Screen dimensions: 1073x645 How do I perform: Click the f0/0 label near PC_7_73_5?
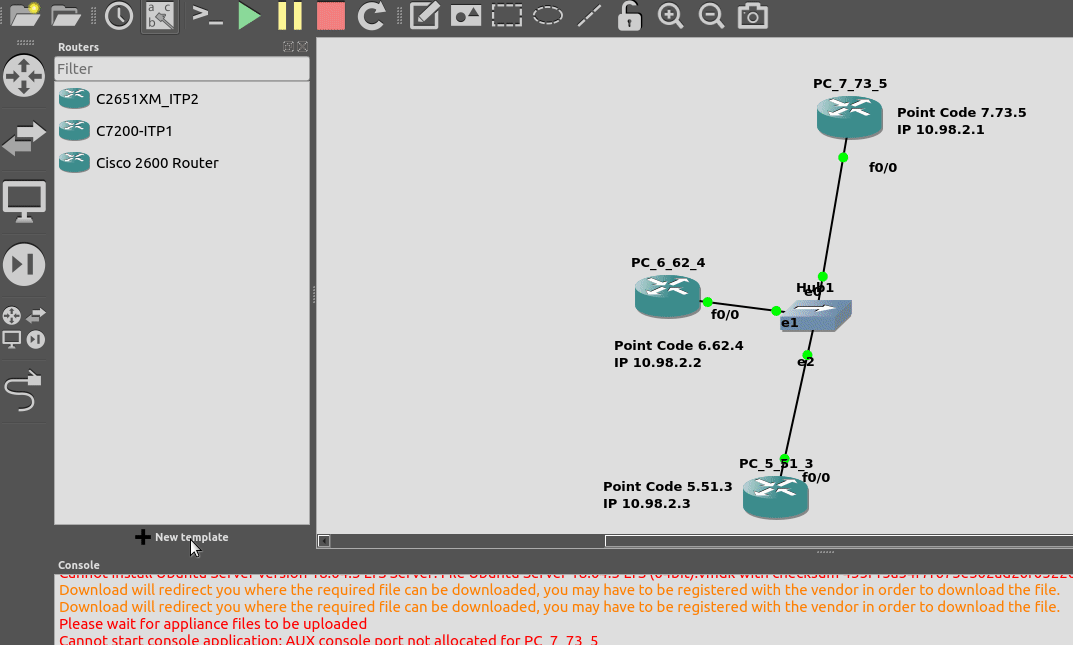point(883,168)
